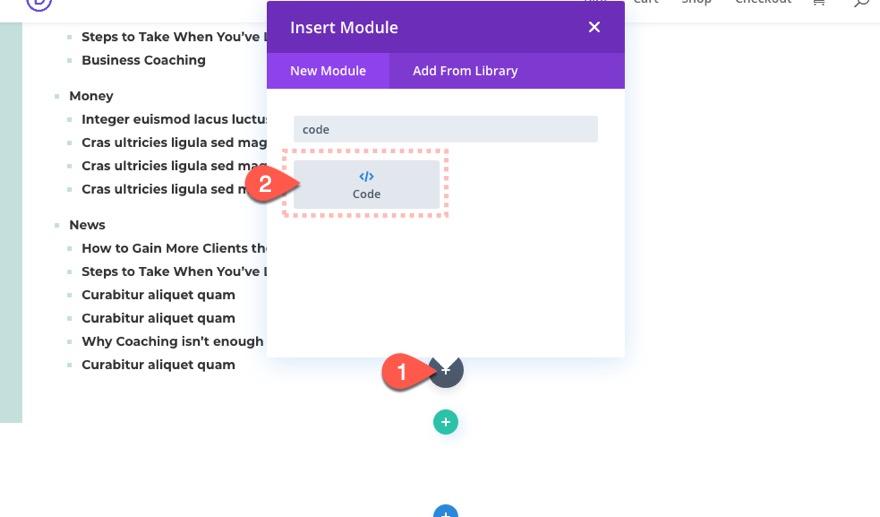Open 'Why Coaching isn't enough' link
Viewport: 880px width, 517px height.
tap(172, 341)
